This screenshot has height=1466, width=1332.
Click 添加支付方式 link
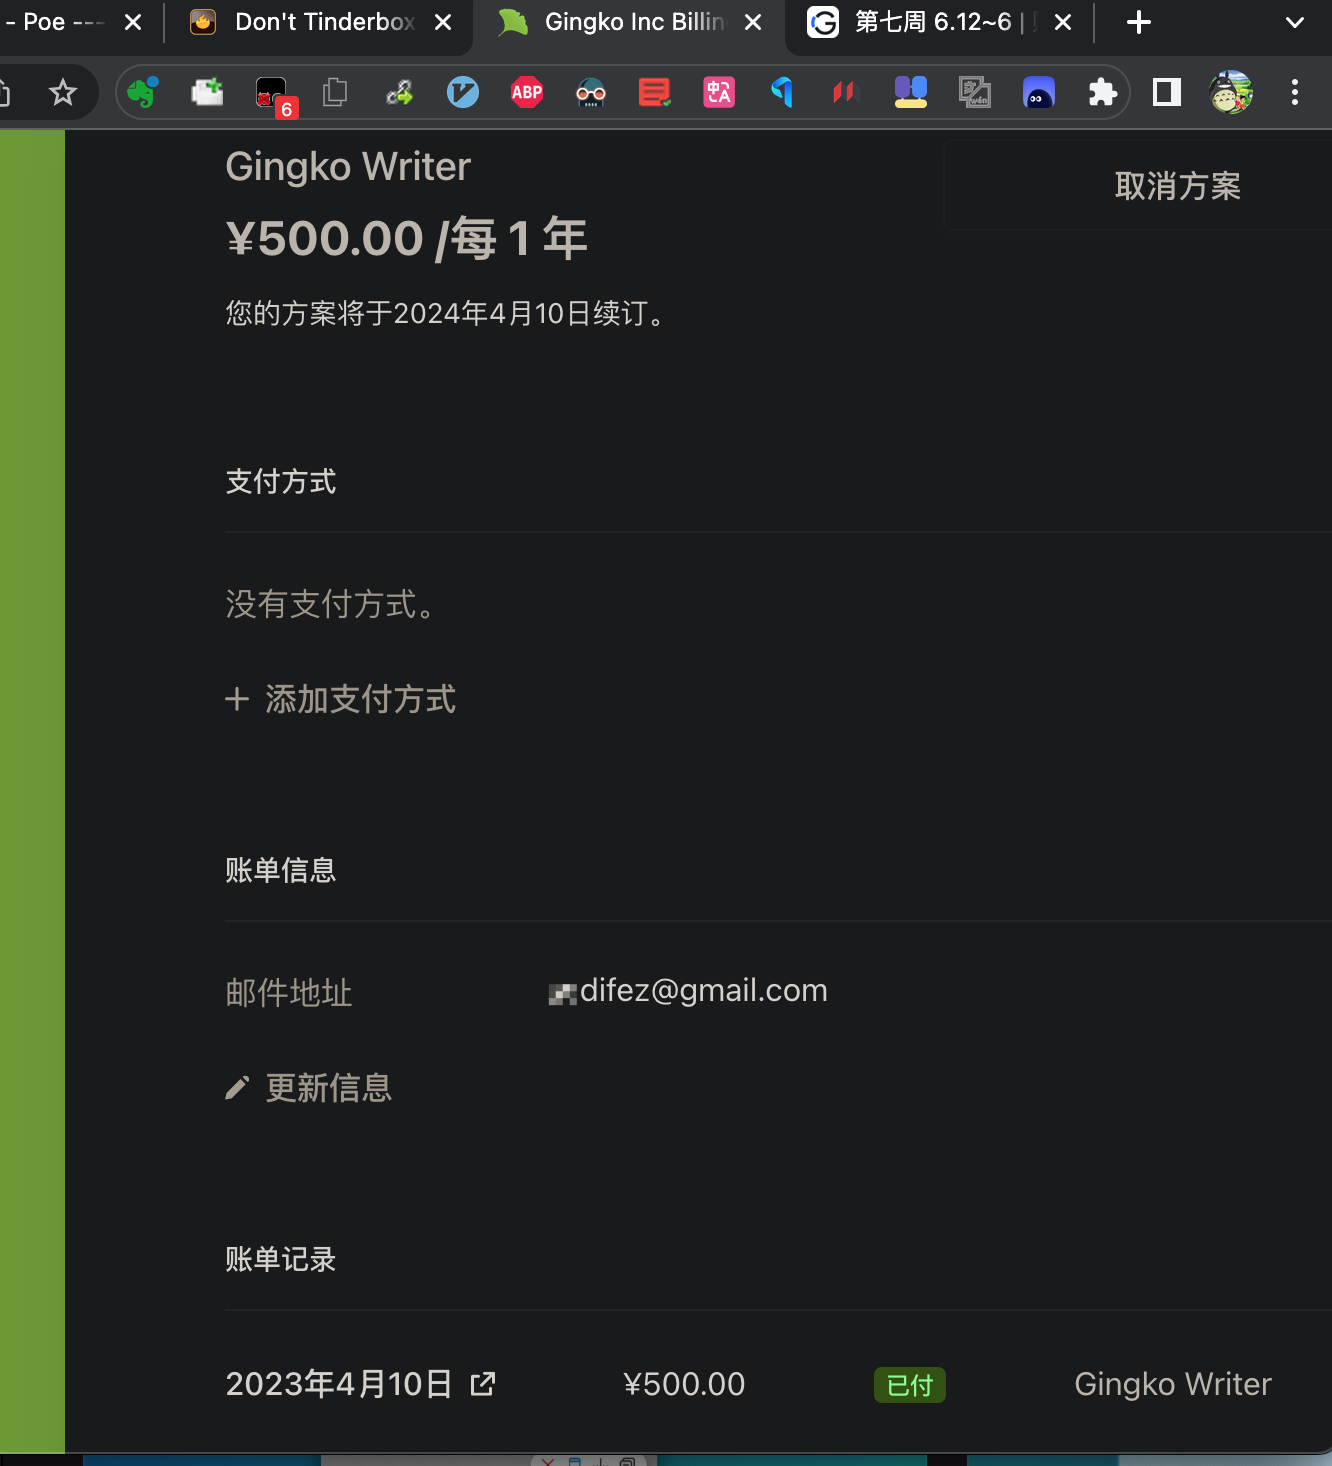[360, 699]
